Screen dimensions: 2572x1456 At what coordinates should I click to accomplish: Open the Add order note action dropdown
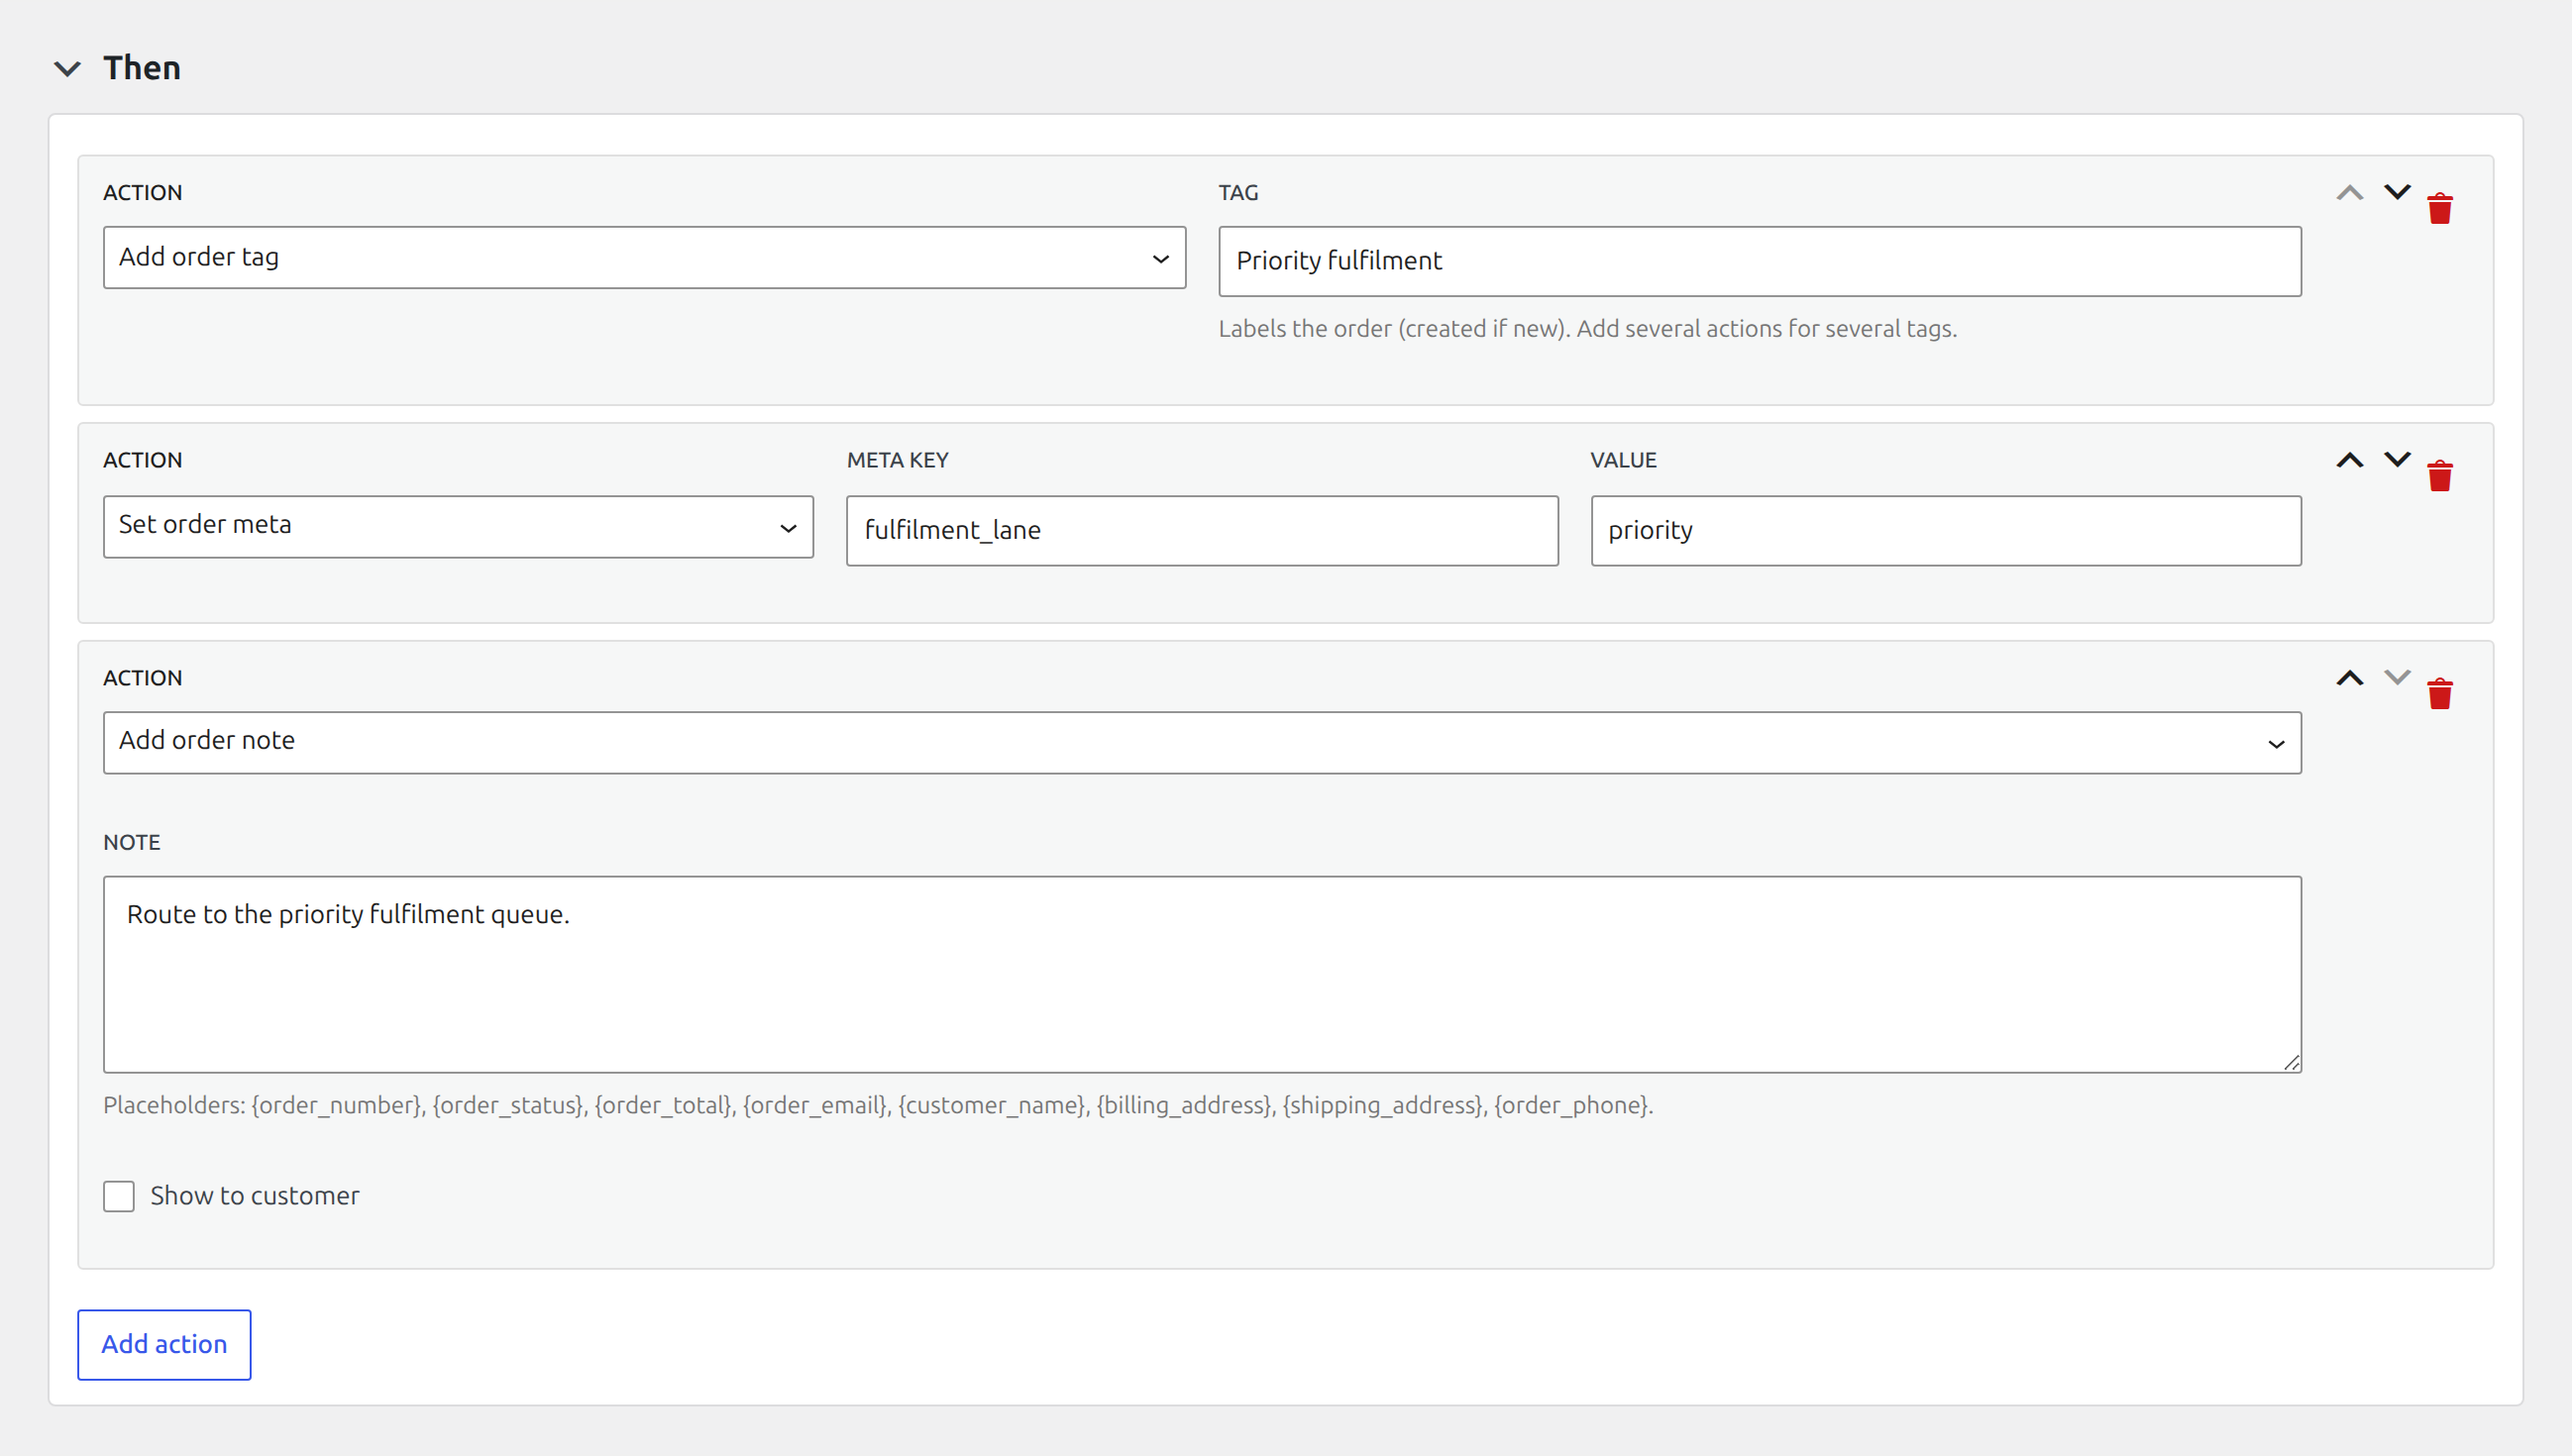pyautogui.click(x=1202, y=742)
